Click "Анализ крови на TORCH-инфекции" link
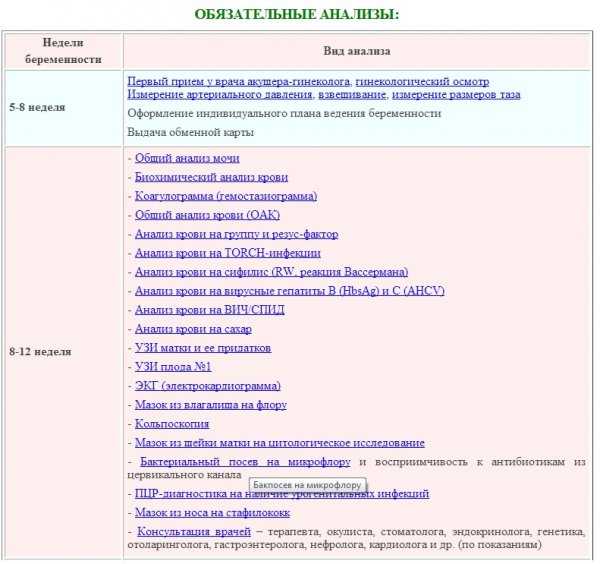The image size is (600, 564). [228, 253]
